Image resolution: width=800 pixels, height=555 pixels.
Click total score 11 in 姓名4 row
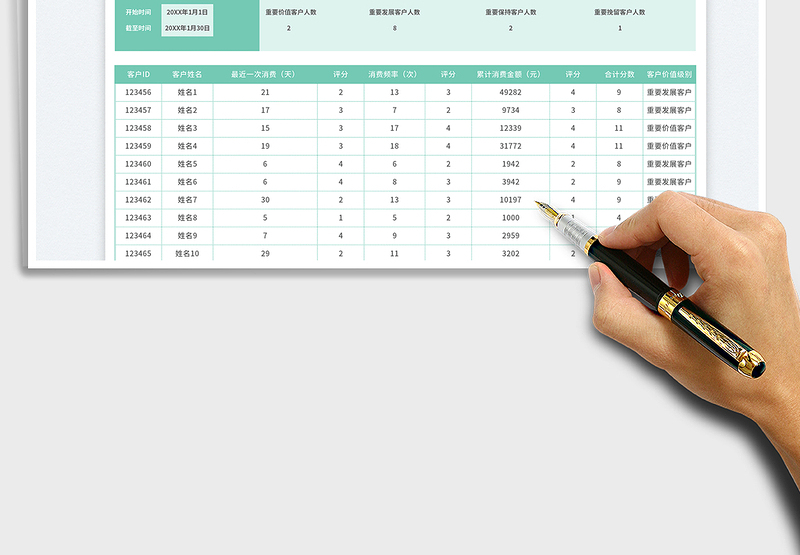pos(619,146)
